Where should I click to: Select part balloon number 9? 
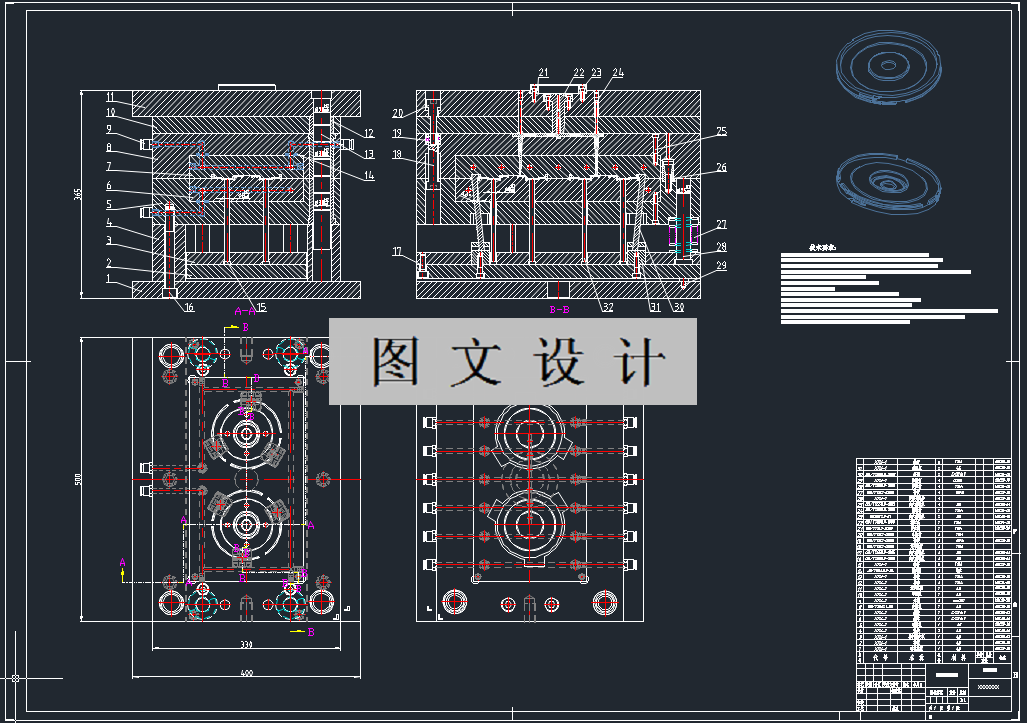click(x=109, y=130)
